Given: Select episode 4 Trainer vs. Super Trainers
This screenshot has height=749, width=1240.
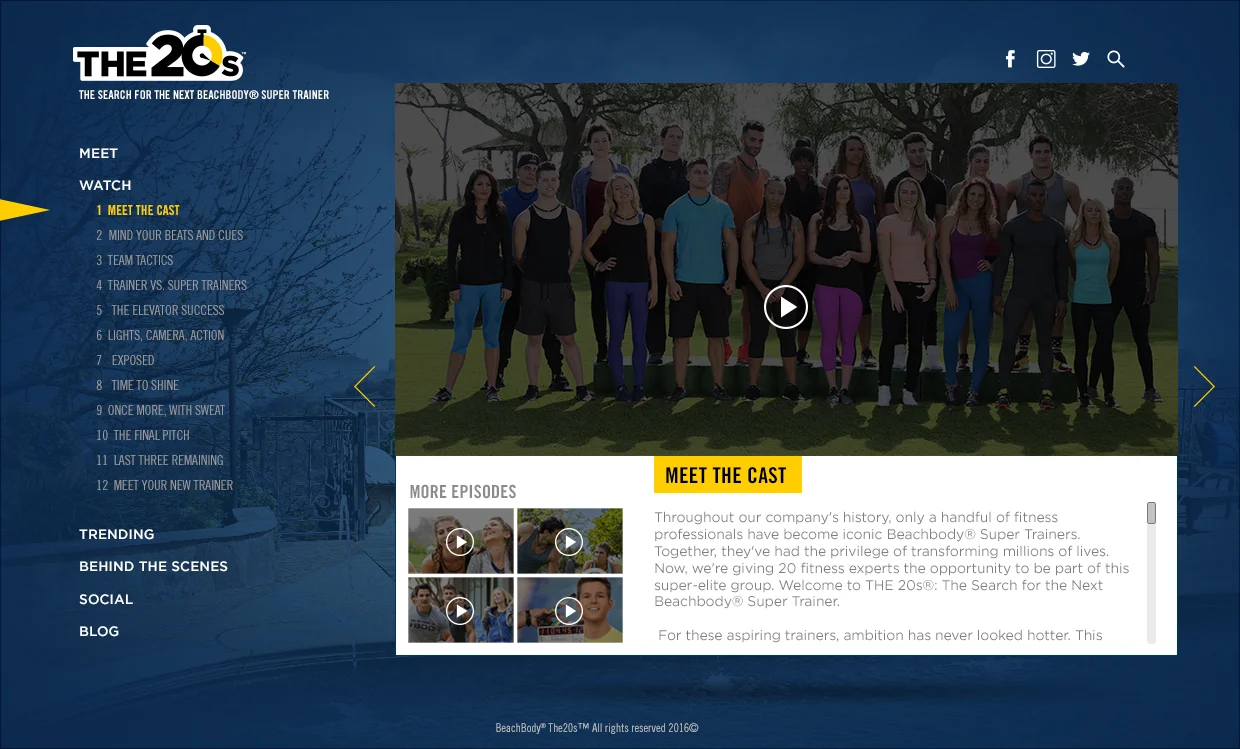Looking at the screenshot, I should [x=171, y=285].
